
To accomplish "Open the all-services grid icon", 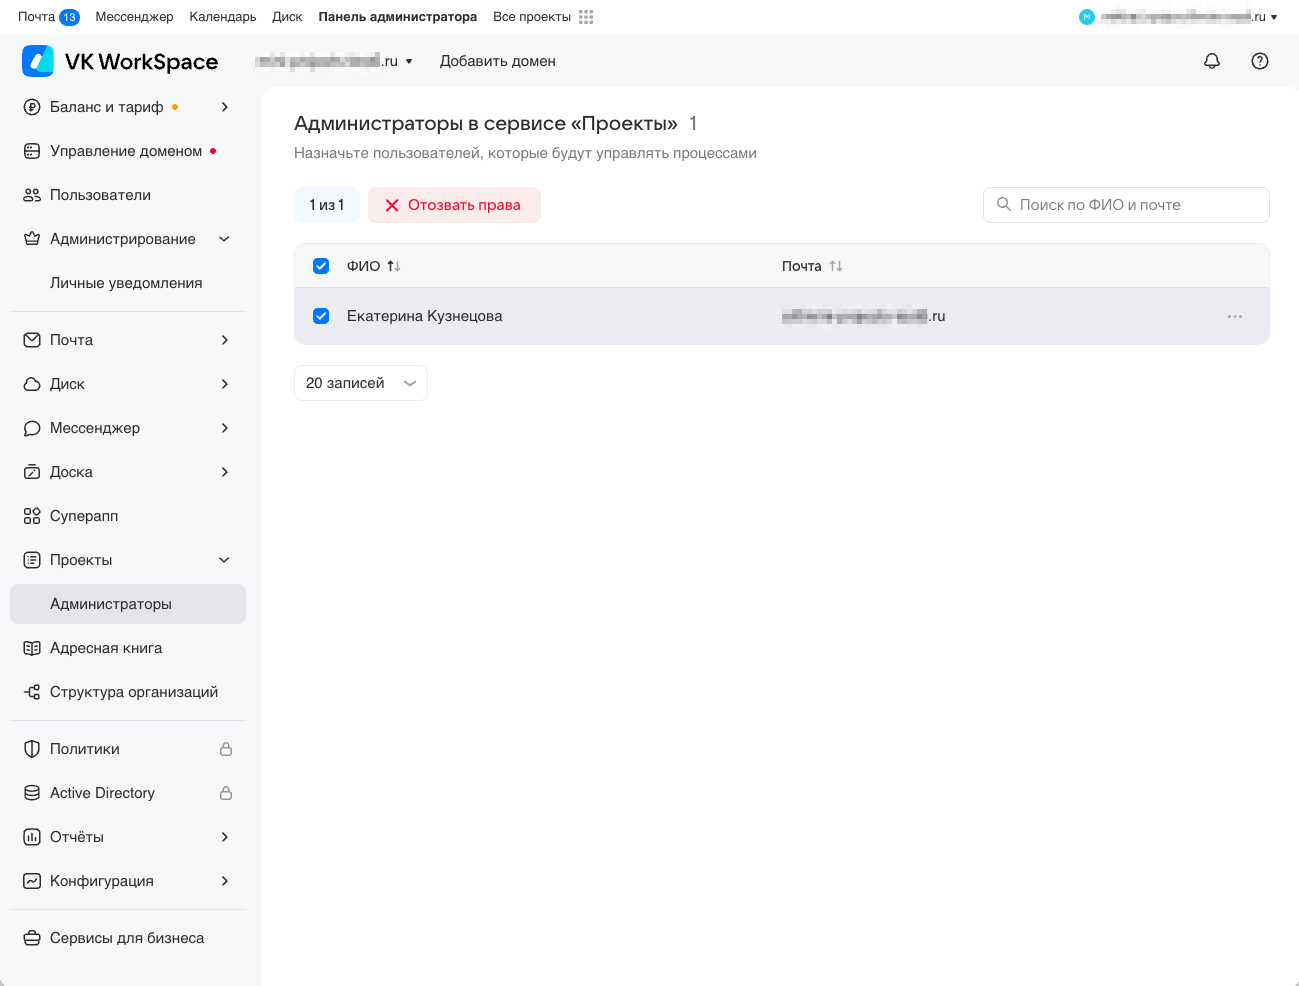I will pos(586,17).
